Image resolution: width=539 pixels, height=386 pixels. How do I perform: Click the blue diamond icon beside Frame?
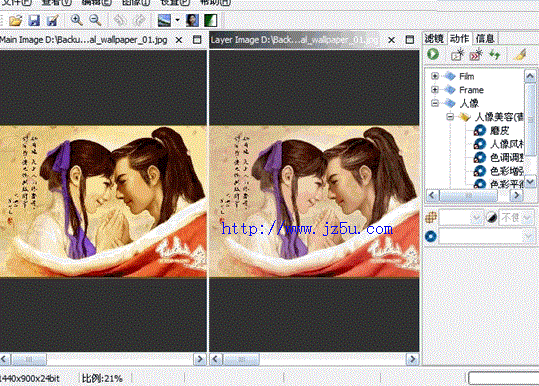coord(449,90)
